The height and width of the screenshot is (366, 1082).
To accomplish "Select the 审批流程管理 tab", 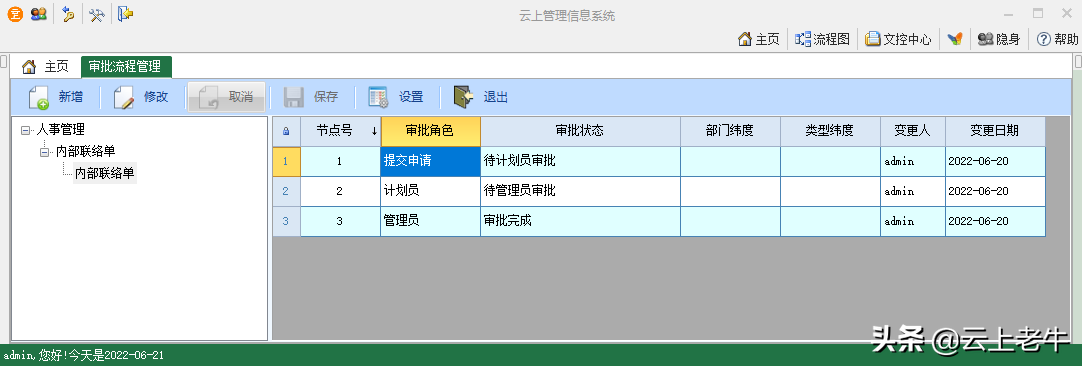I will pos(126,67).
